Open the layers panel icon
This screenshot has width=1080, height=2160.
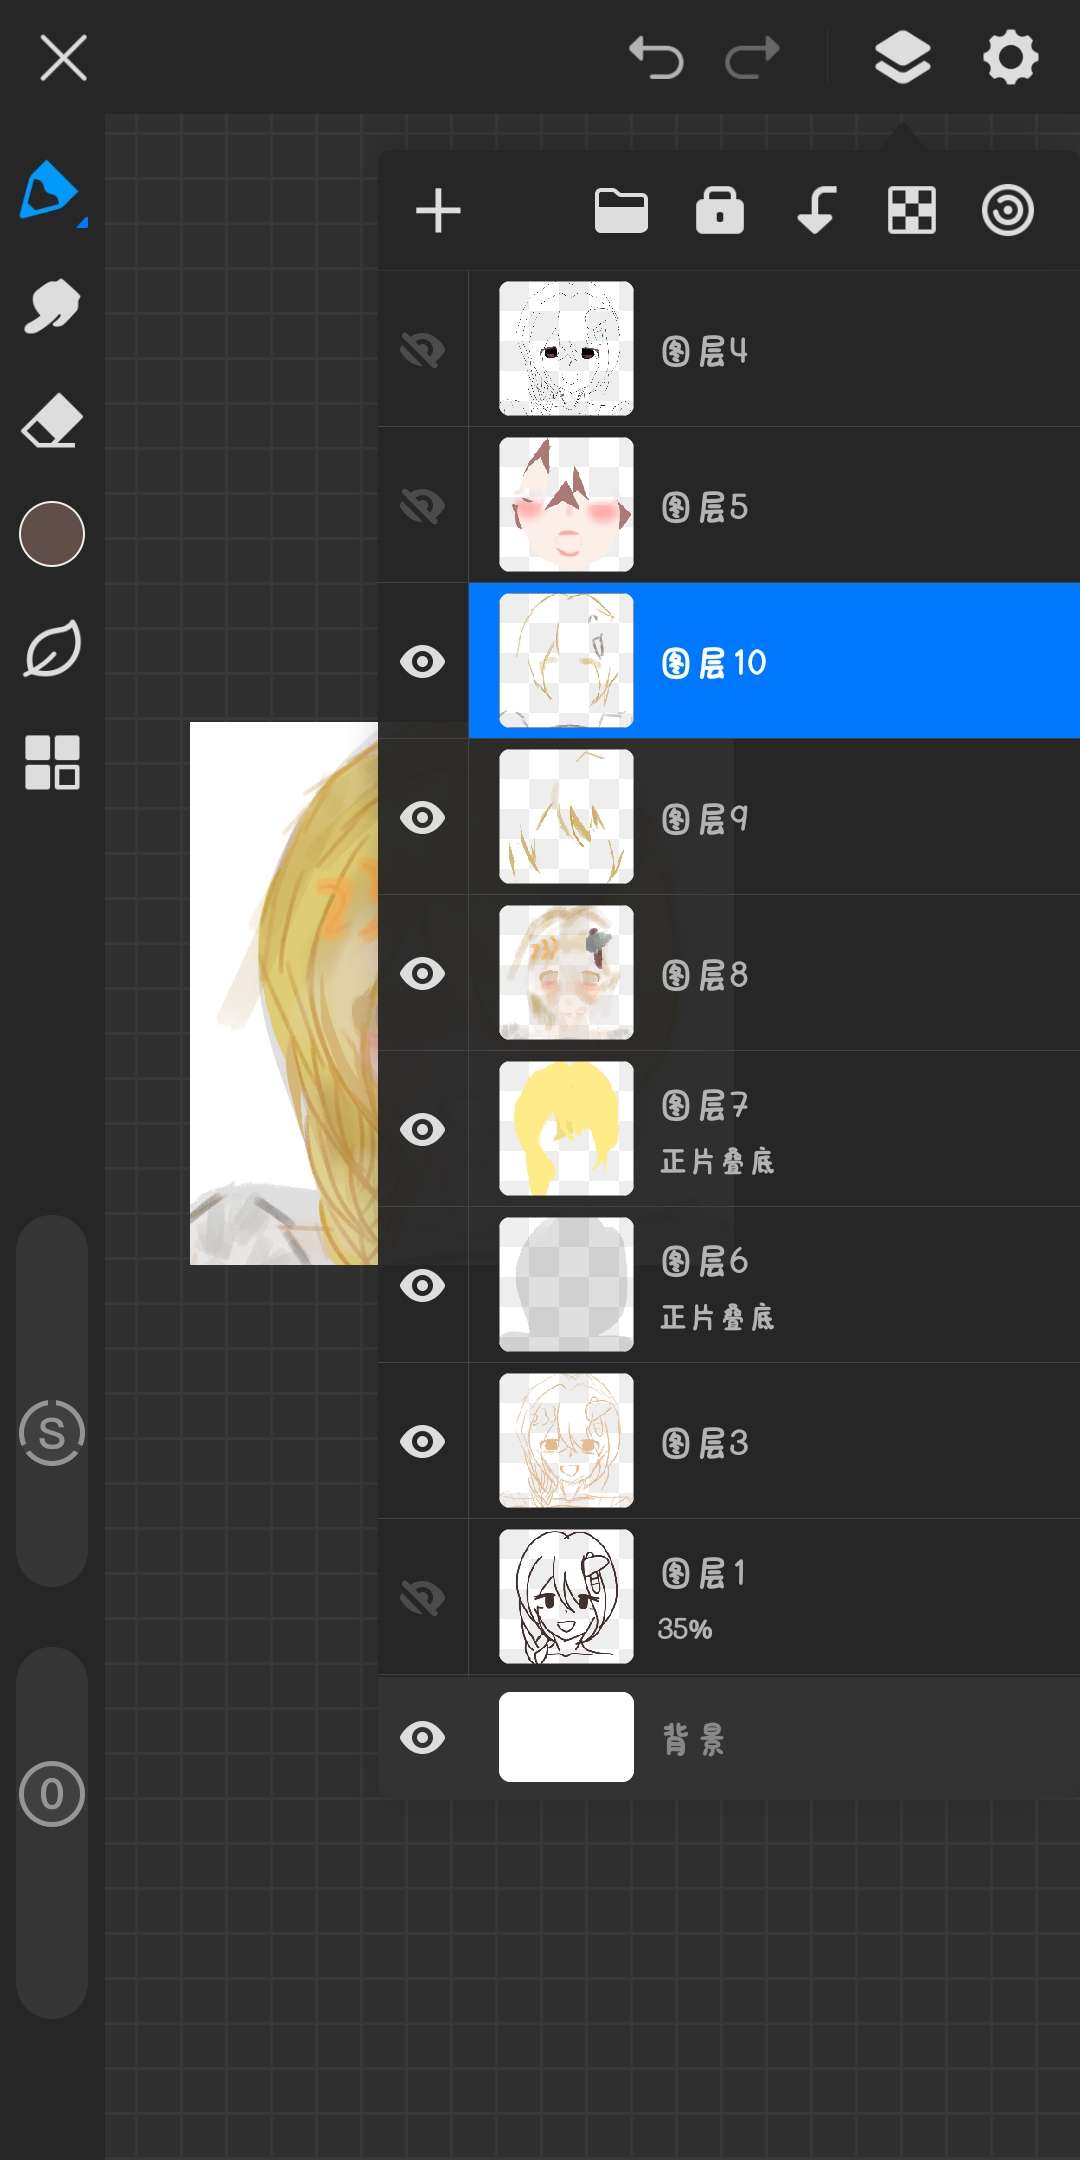(x=902, y=57)
